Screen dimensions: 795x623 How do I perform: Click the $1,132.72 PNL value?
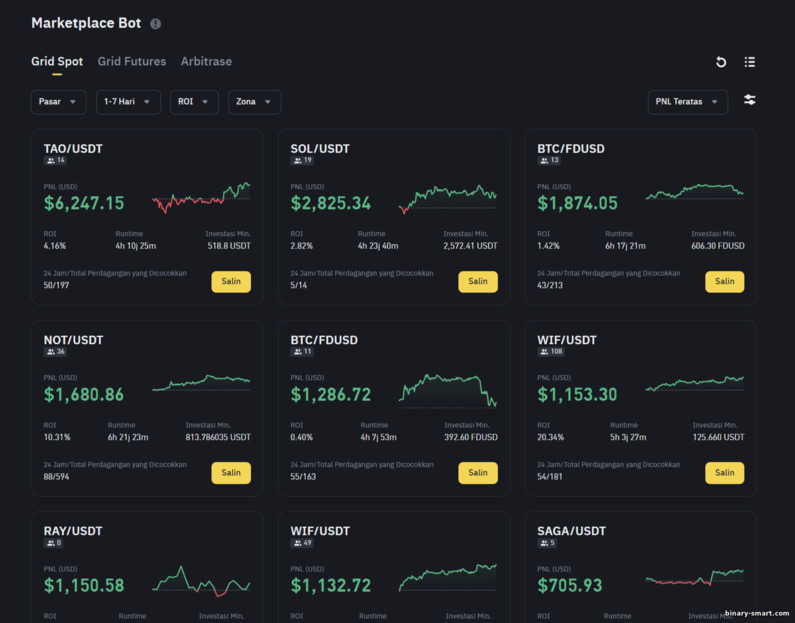(x=331, y=585)
